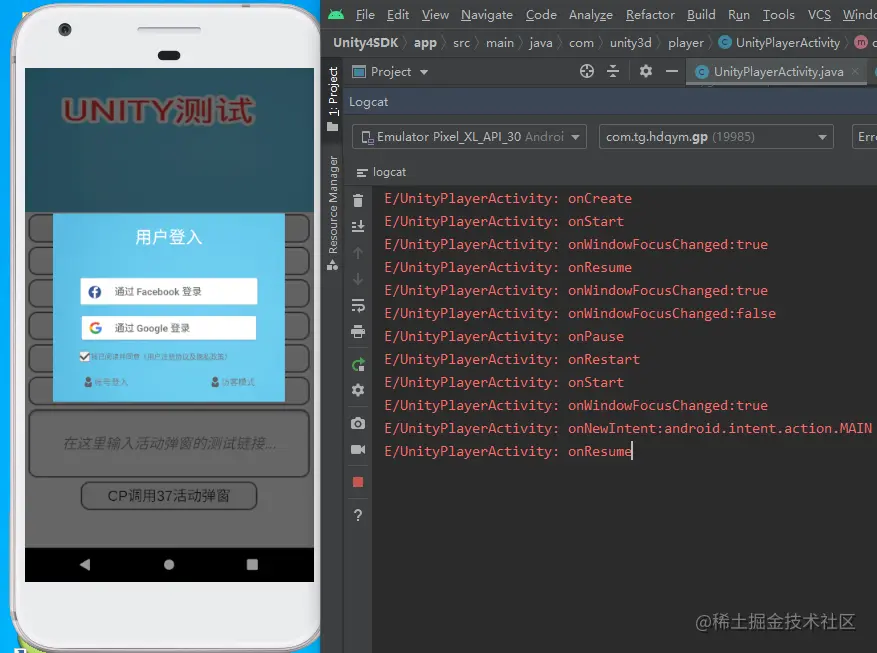877x653 pixels.
Task: Open the Emulator Pixel_XL_API_30 device dropdown
Action: (469, 137)
